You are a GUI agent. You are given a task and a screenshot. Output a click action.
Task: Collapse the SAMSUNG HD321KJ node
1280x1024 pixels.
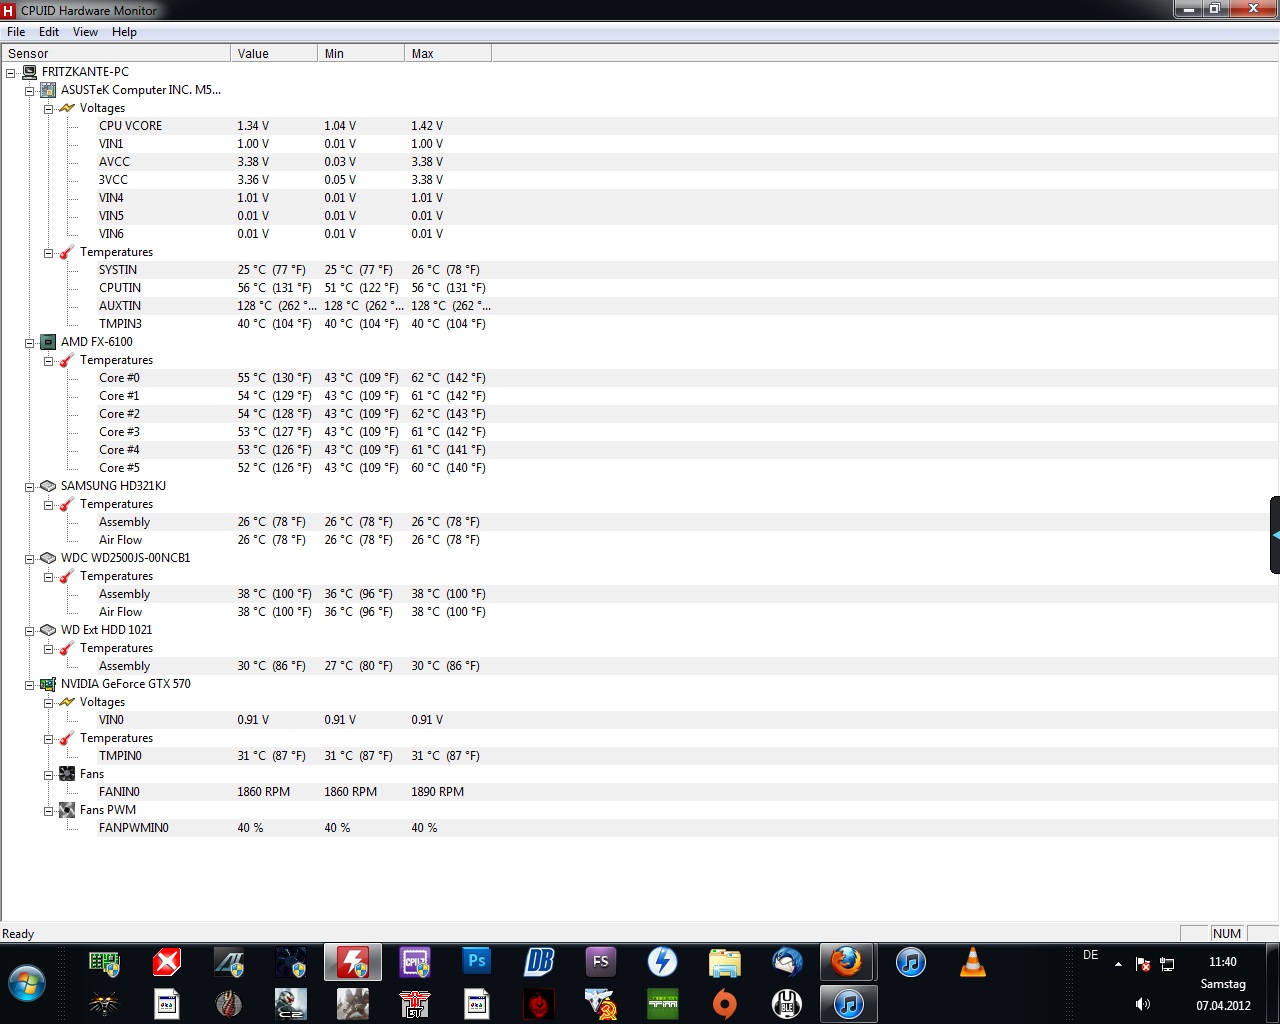pos(30,487)
